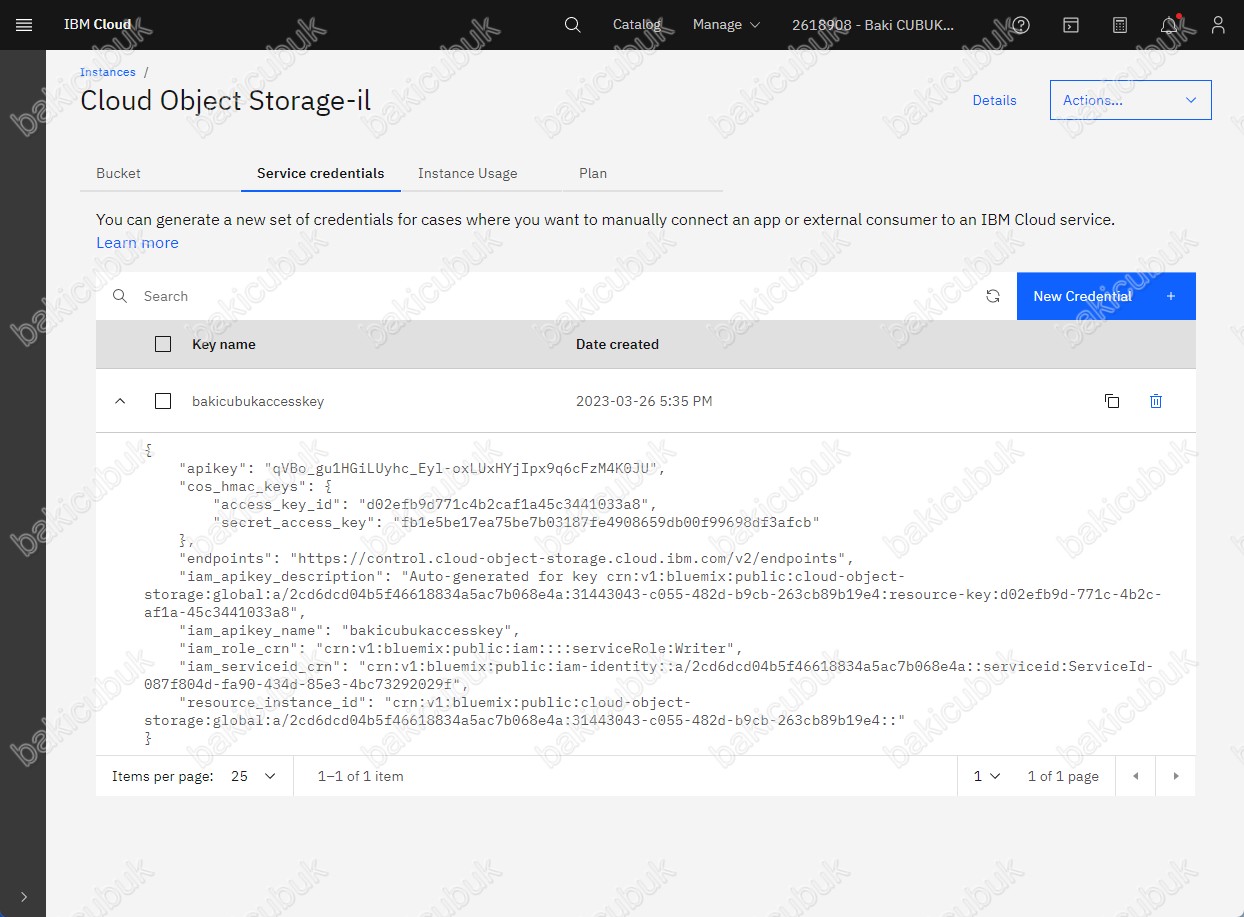Open the Actions dropdown
The width and height of the screenshot is (1244, 917).
tap(1130, 100)
